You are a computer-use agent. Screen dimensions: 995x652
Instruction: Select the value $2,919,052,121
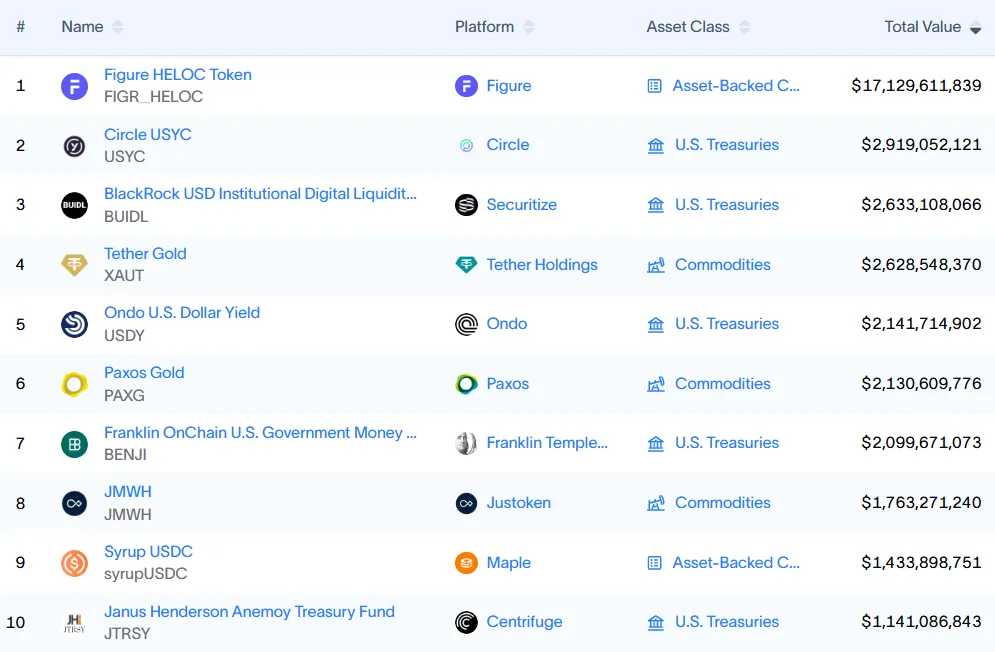coord(921,145)
